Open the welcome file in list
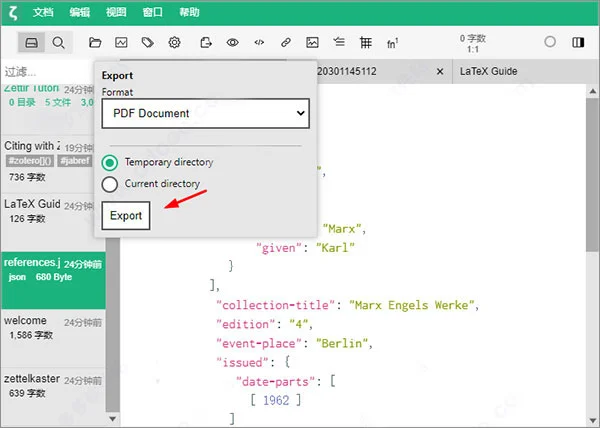Screen dimensions: 600x428 (x=53, y=328)
